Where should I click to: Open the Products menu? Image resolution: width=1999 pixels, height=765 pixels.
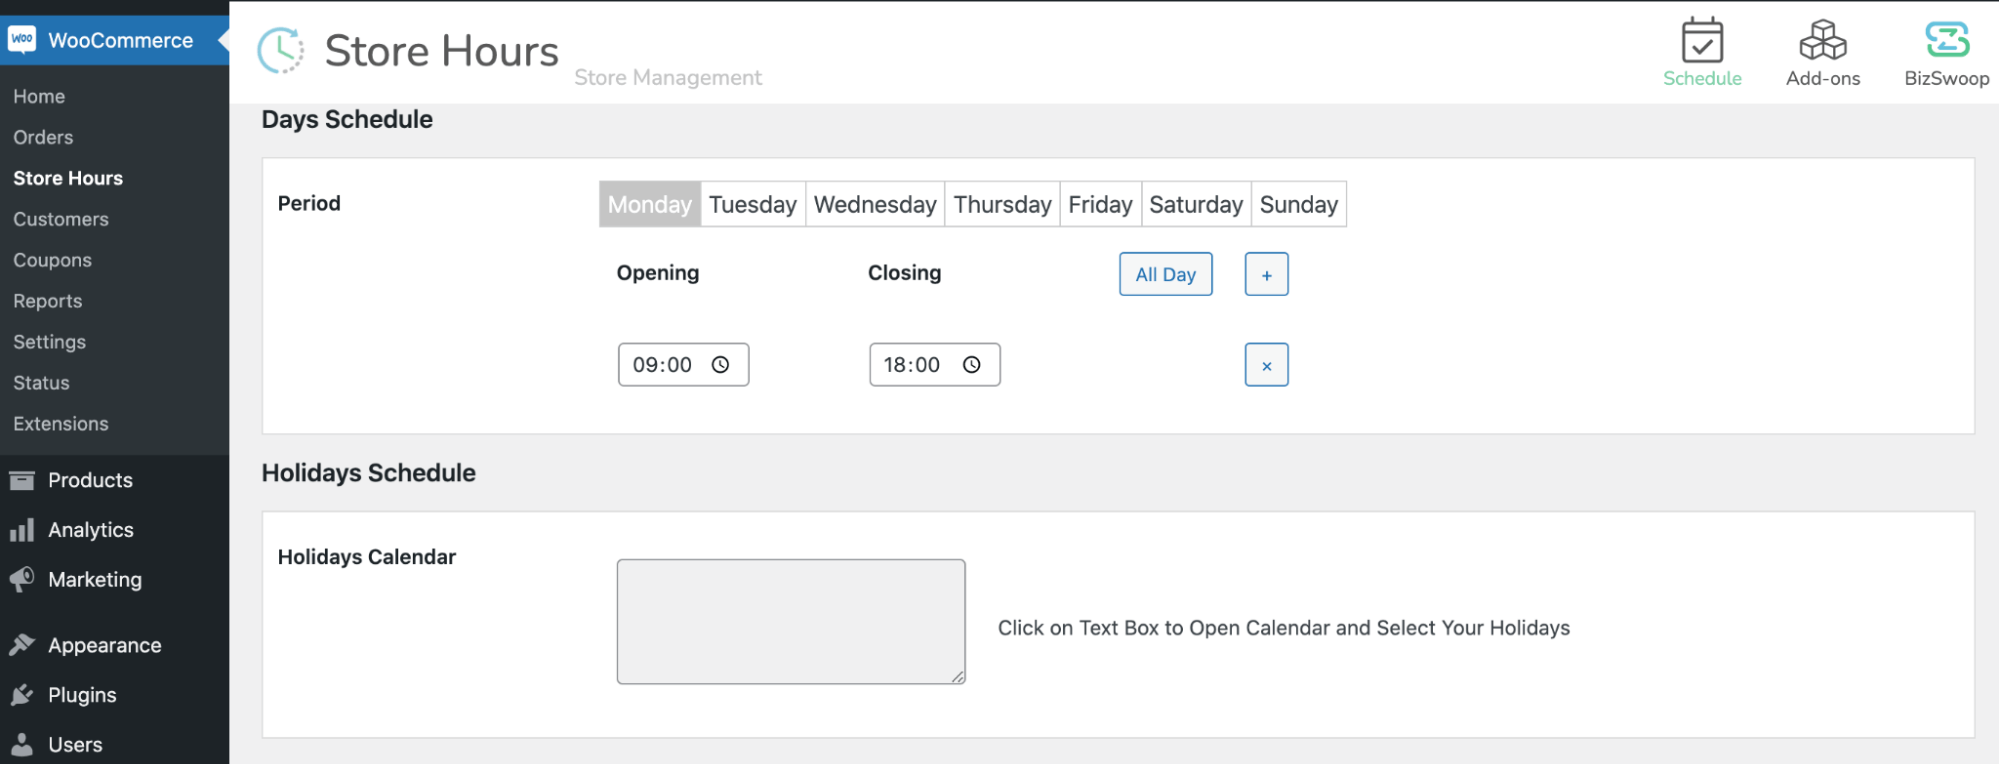click(90, 480)
